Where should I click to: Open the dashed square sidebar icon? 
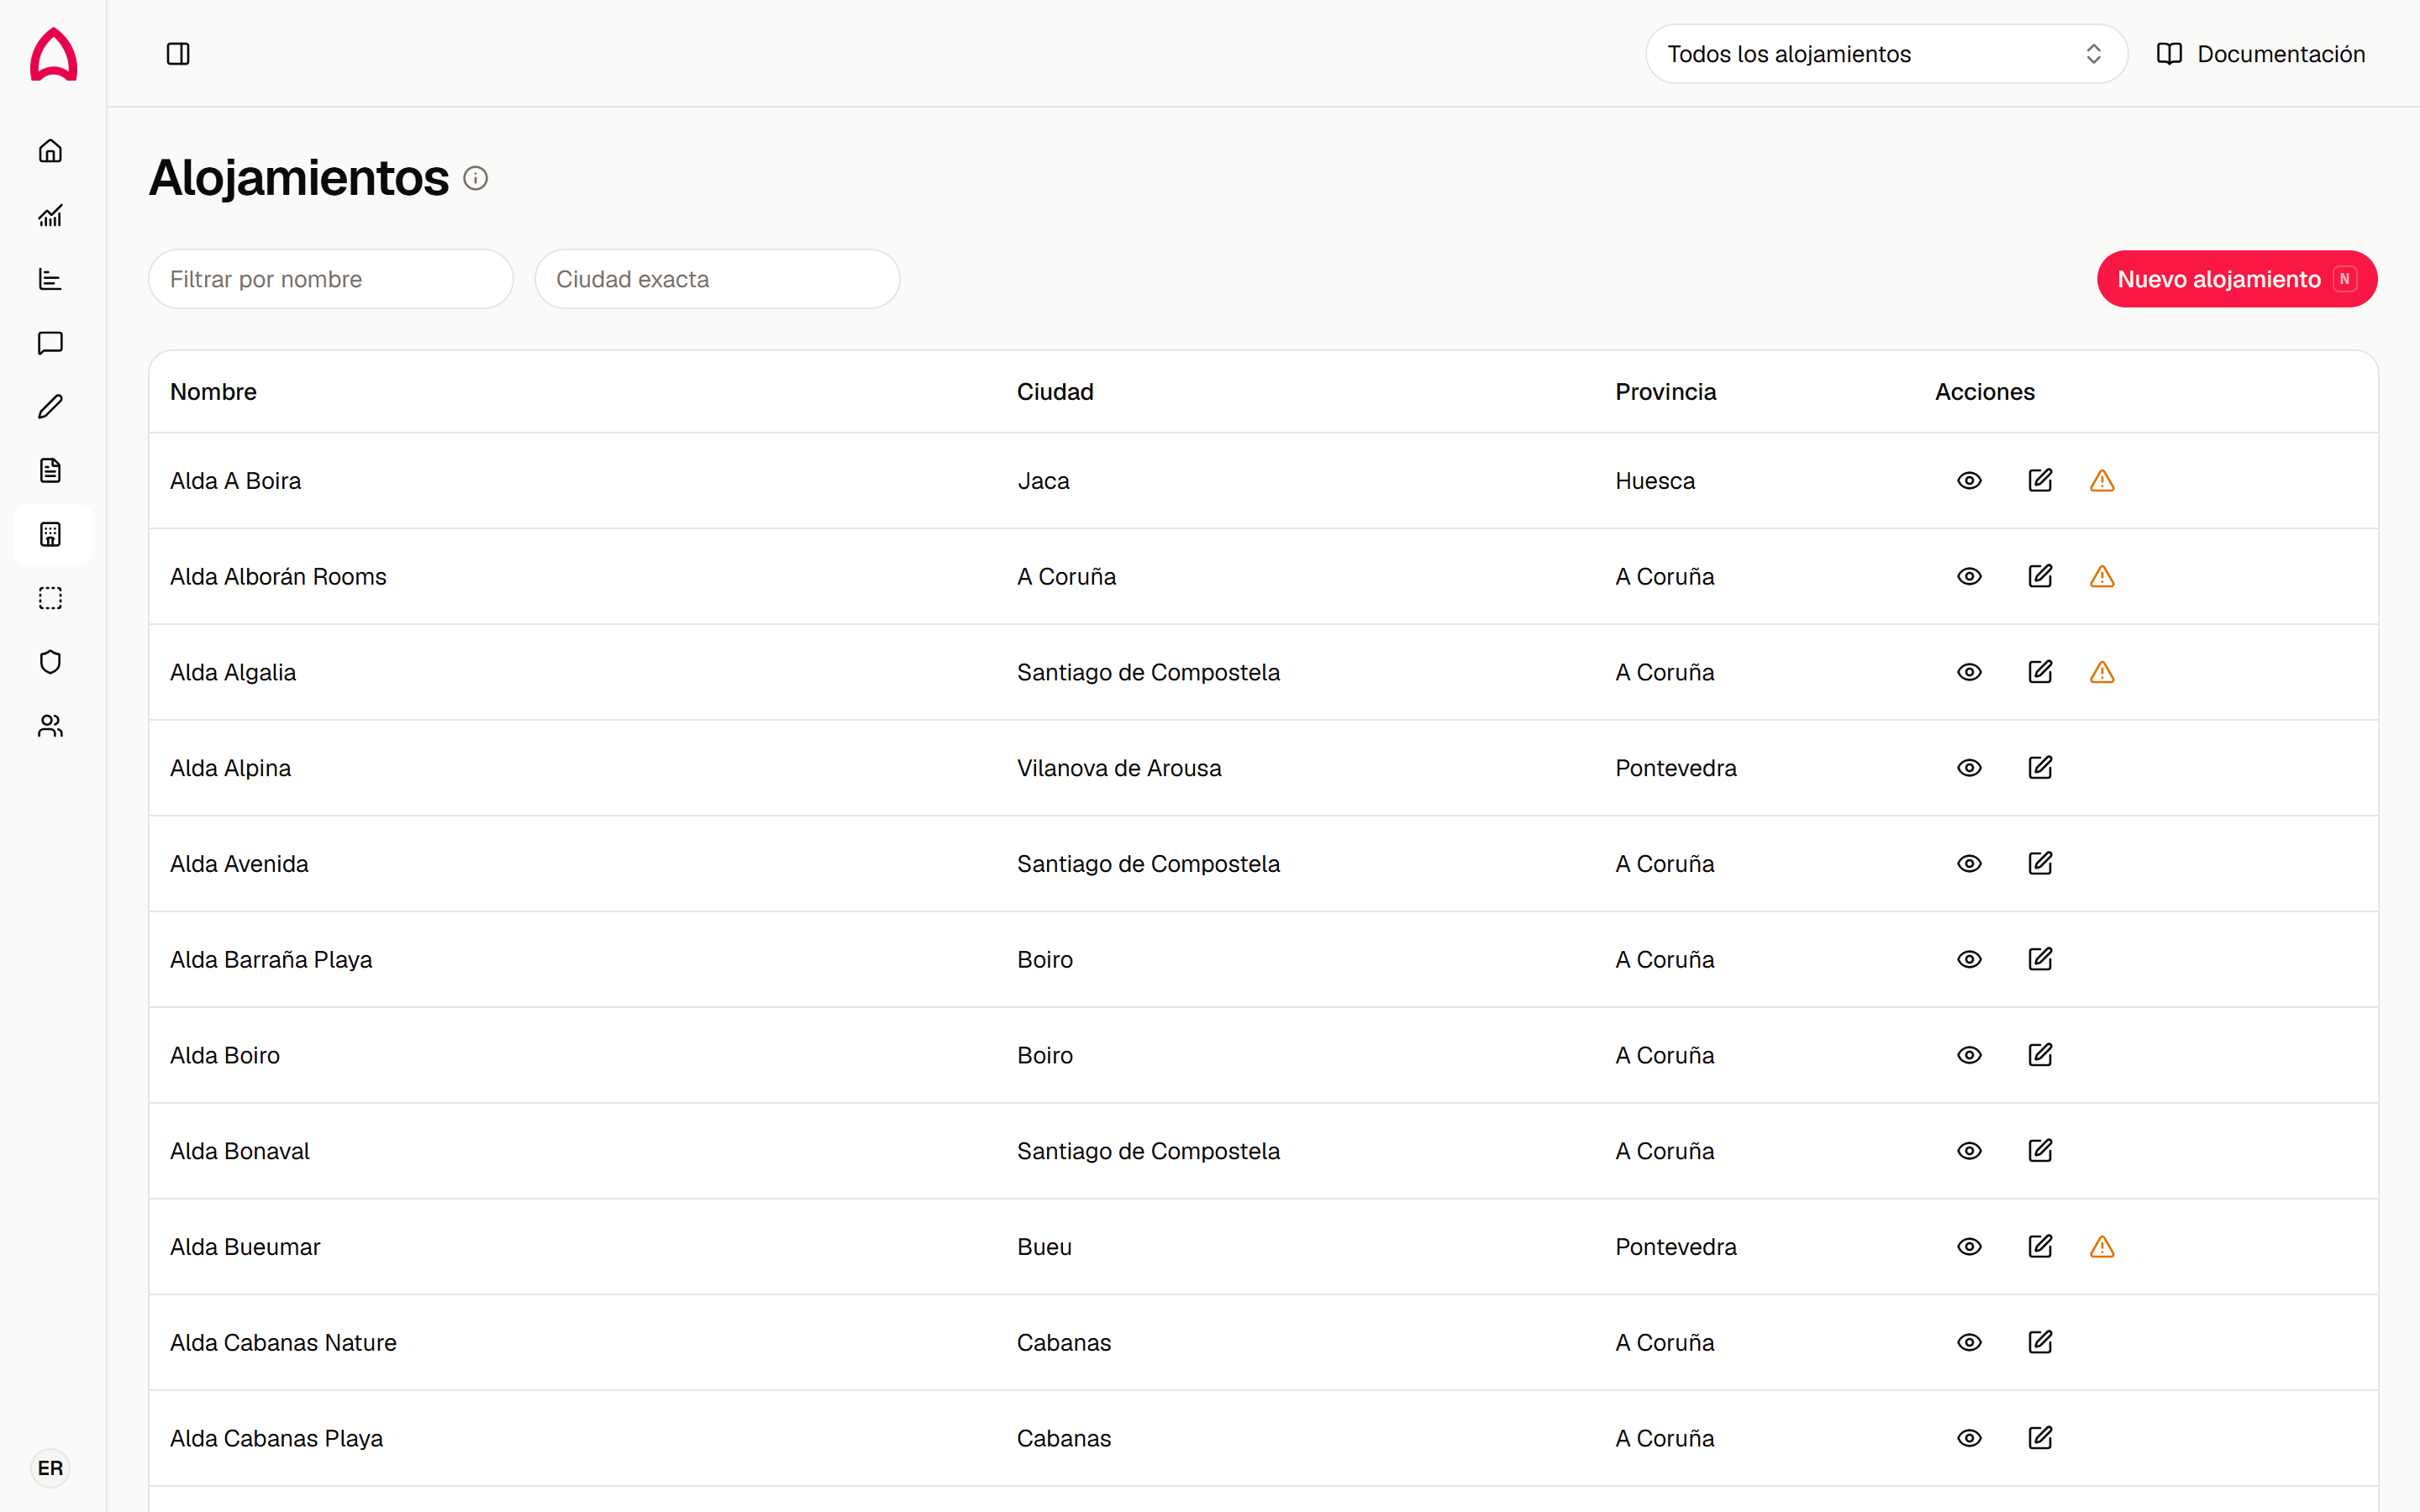coord(51,599)
